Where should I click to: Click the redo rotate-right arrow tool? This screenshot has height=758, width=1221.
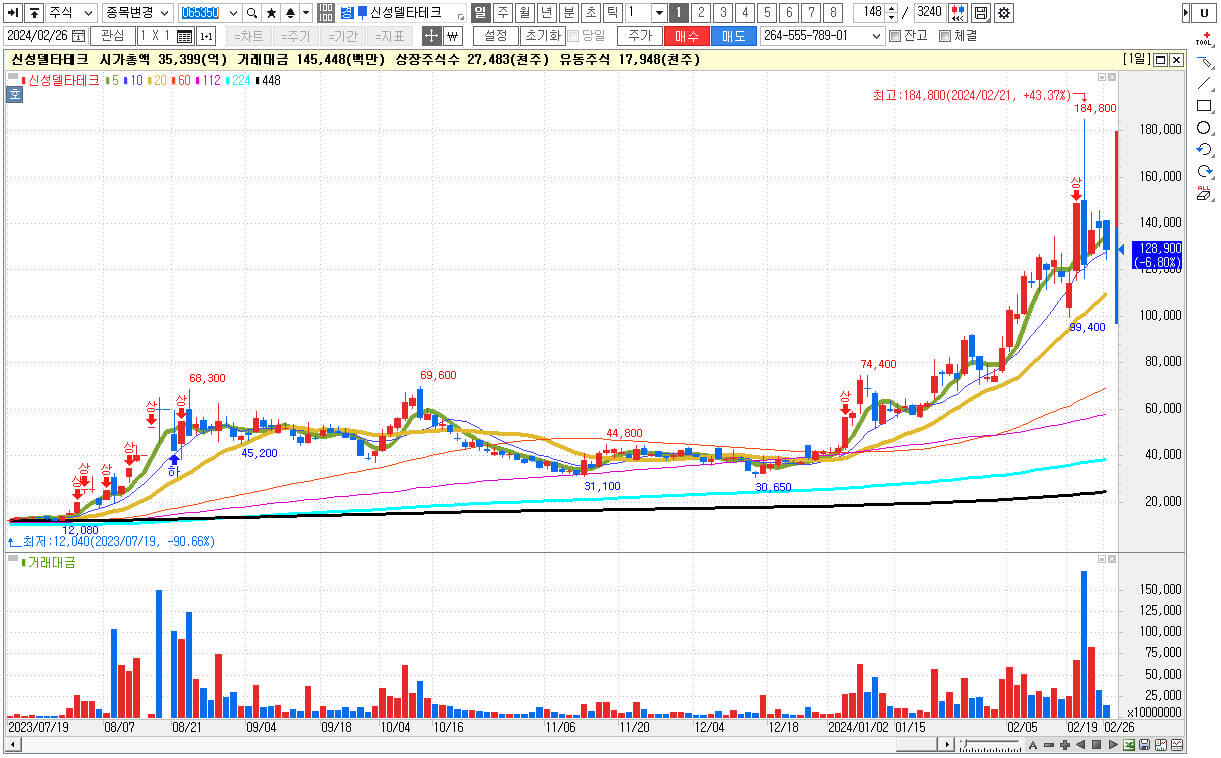click(1205, 172)
